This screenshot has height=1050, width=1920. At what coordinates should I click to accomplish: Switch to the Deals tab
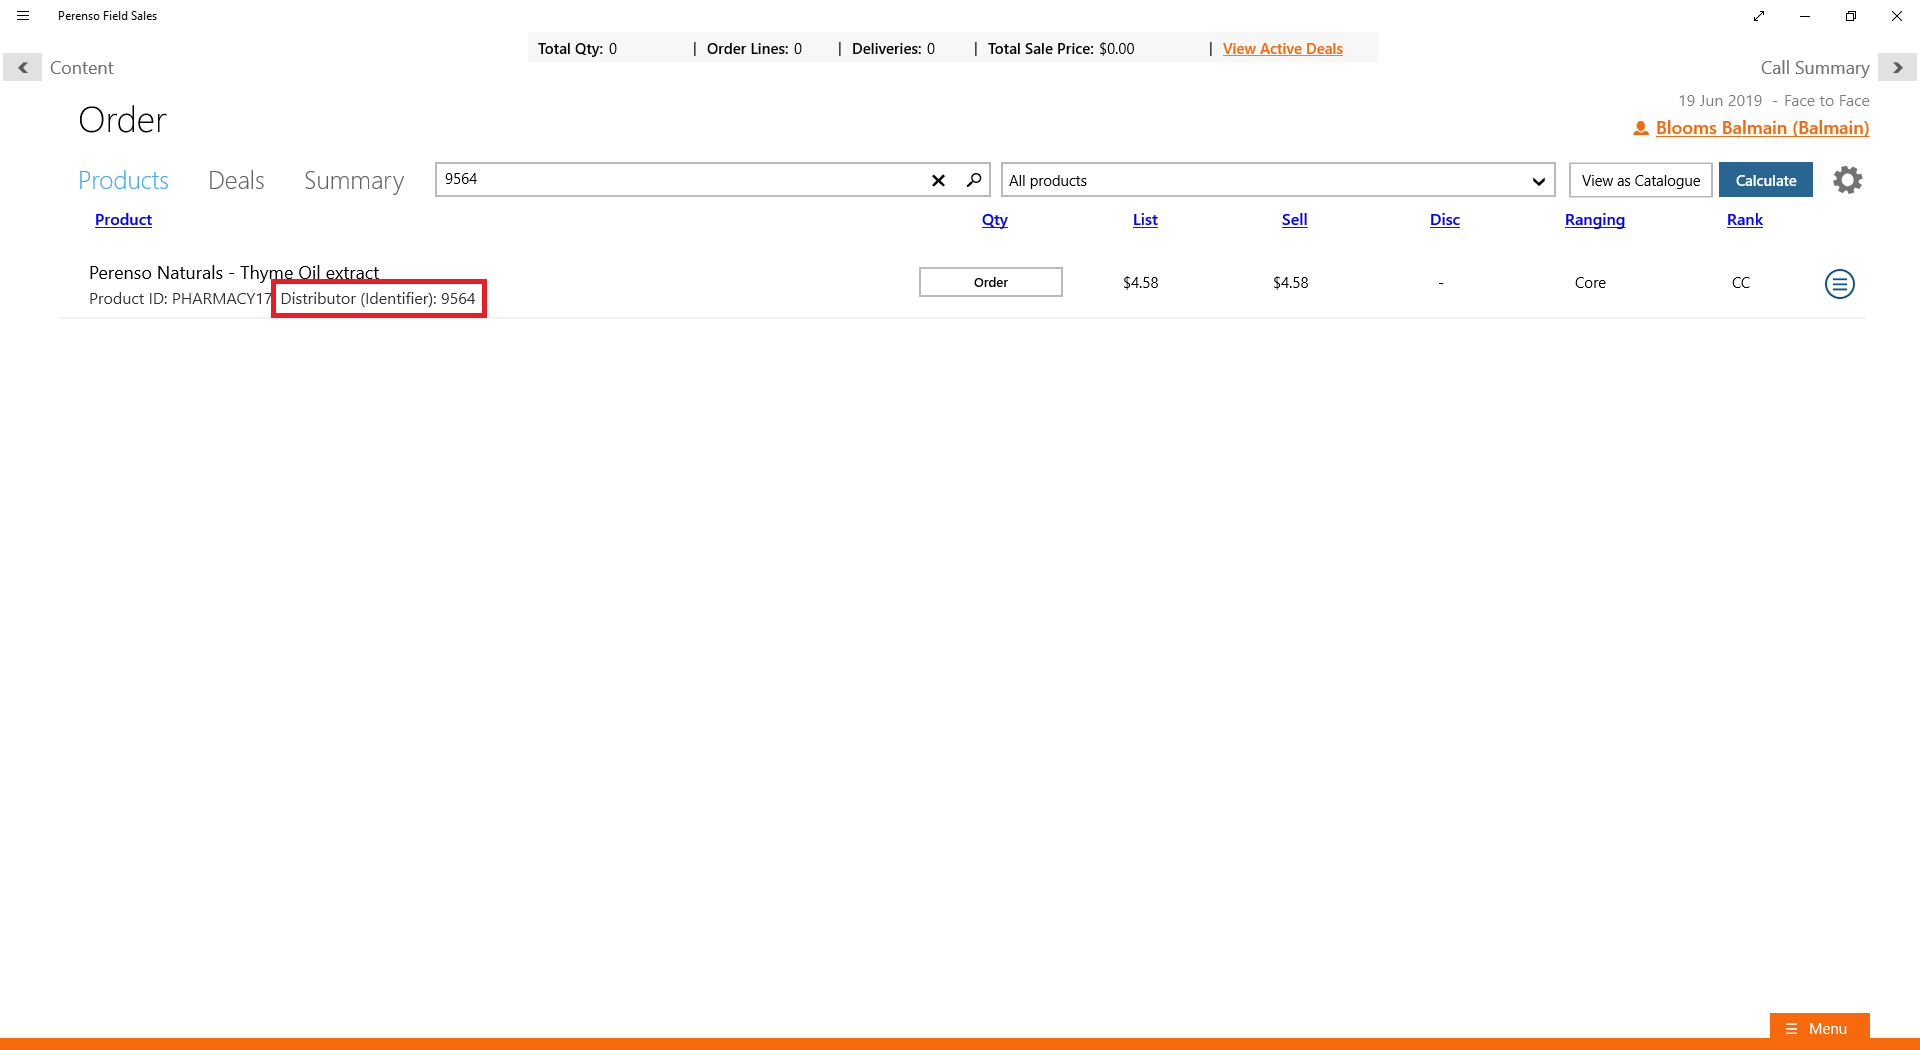236,180
